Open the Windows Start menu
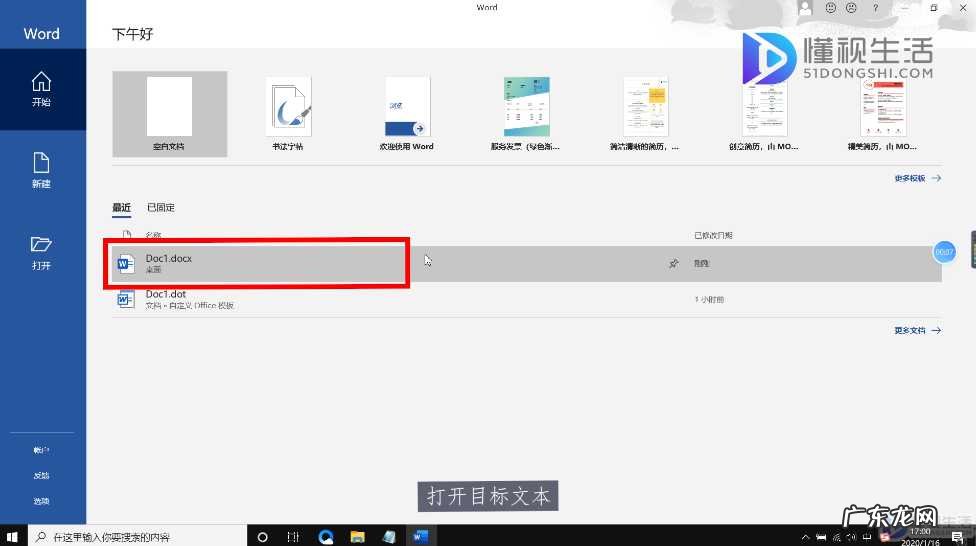976x546 pixels. click(12, 536)
